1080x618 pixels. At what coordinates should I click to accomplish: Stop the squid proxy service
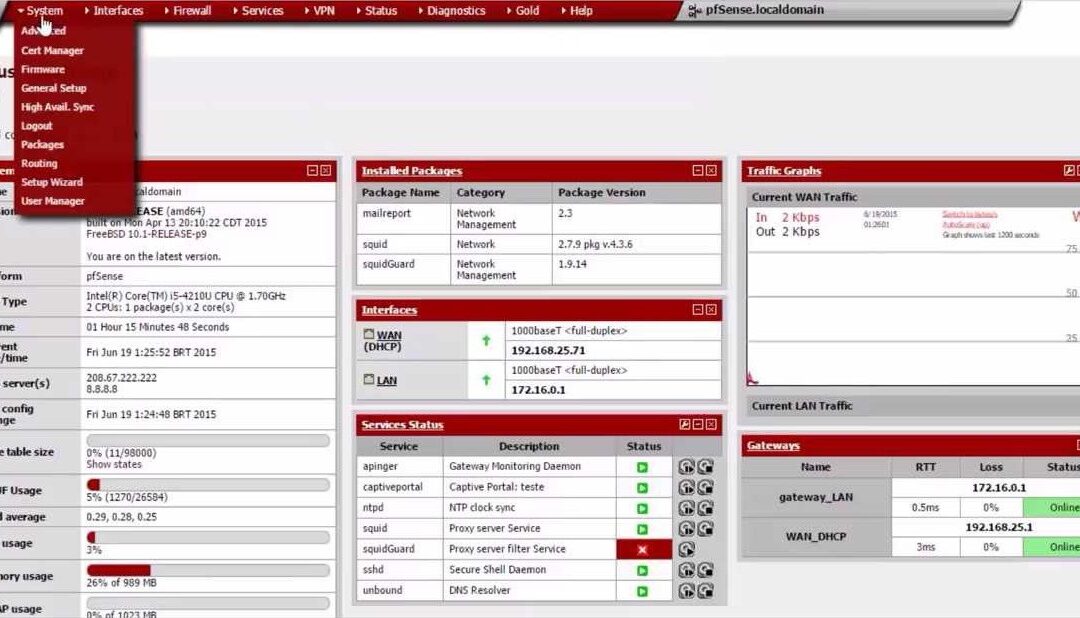(x=706, y=529)
